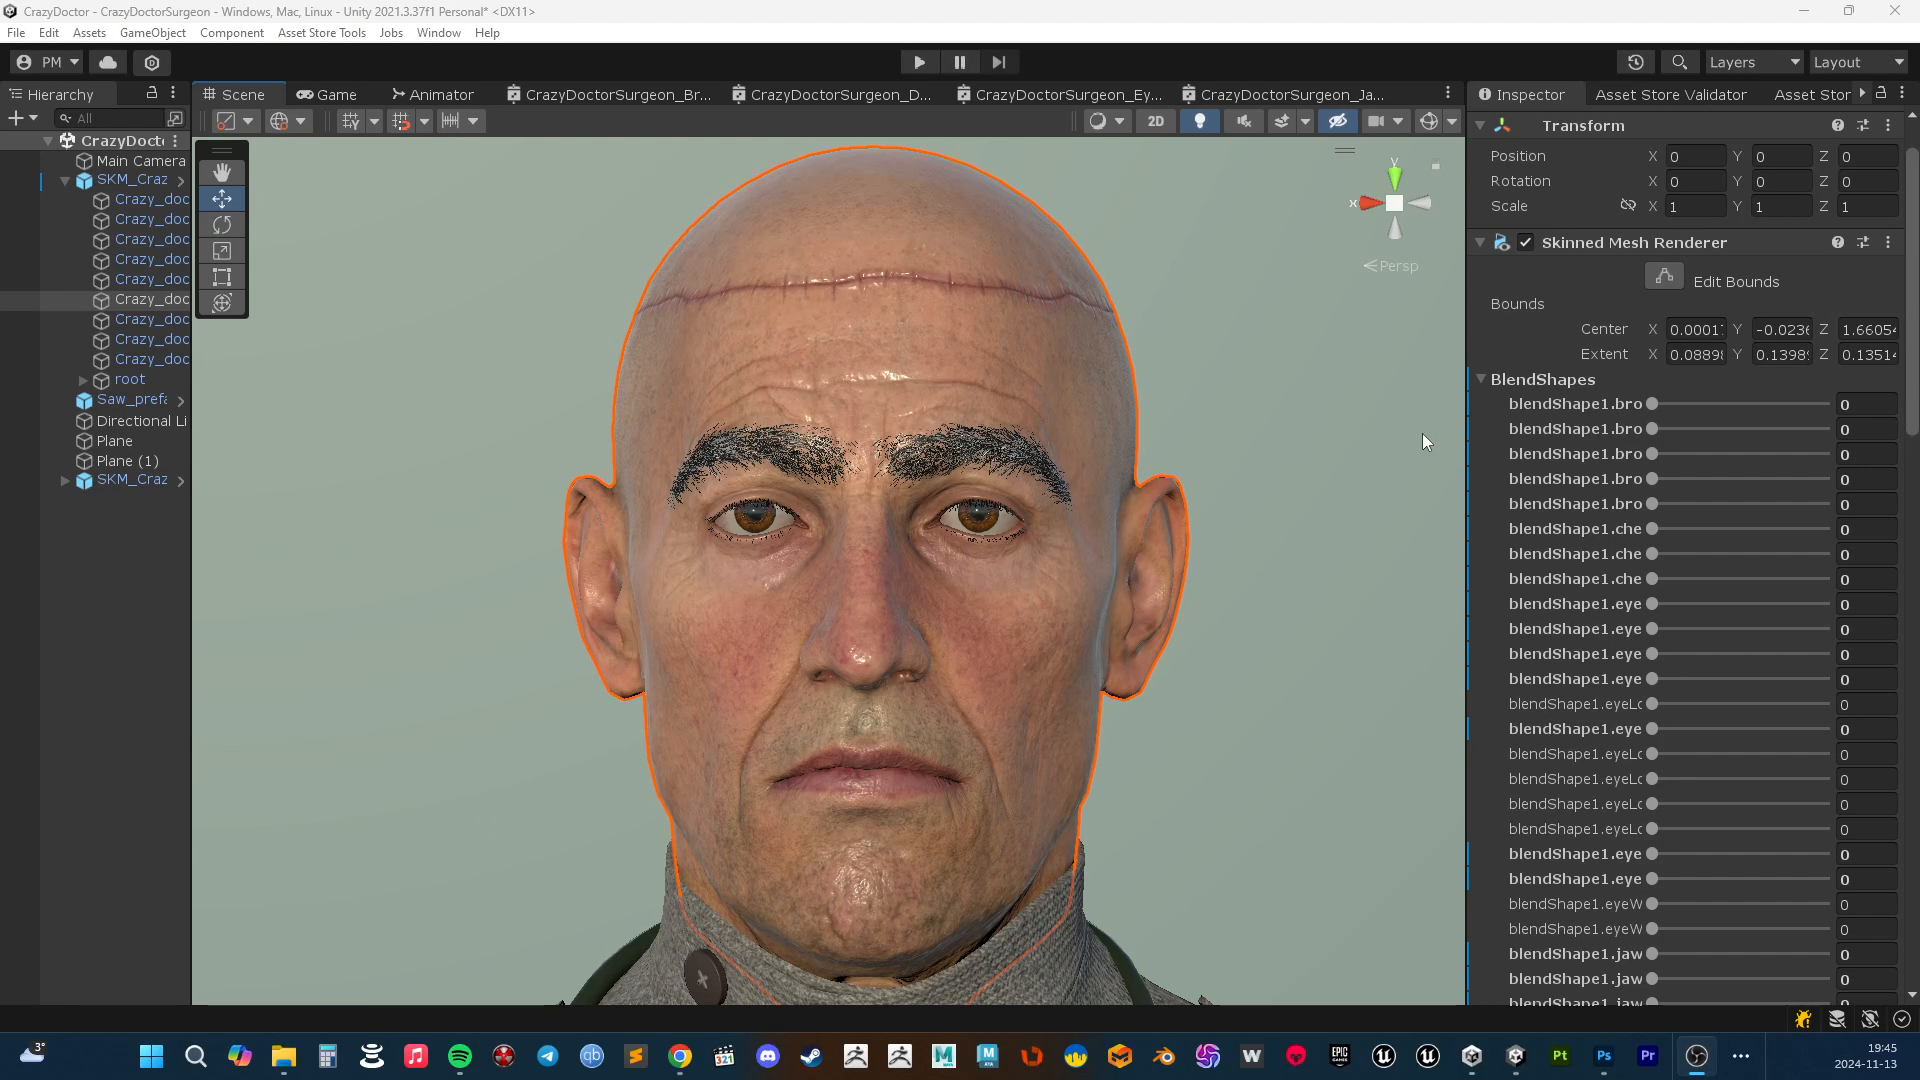This screenshot has height=1080, width=1920.
Task: Open the Layout dropdown
Action: 1859,62
